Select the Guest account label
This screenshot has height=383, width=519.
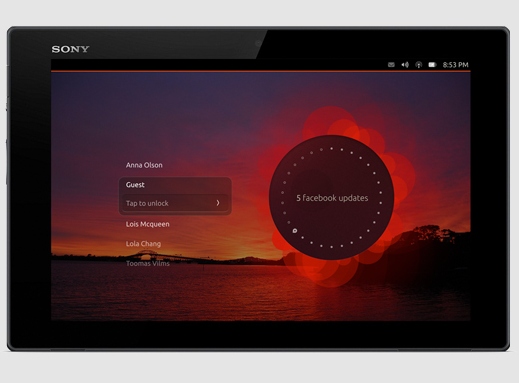(x=135, y=185)
